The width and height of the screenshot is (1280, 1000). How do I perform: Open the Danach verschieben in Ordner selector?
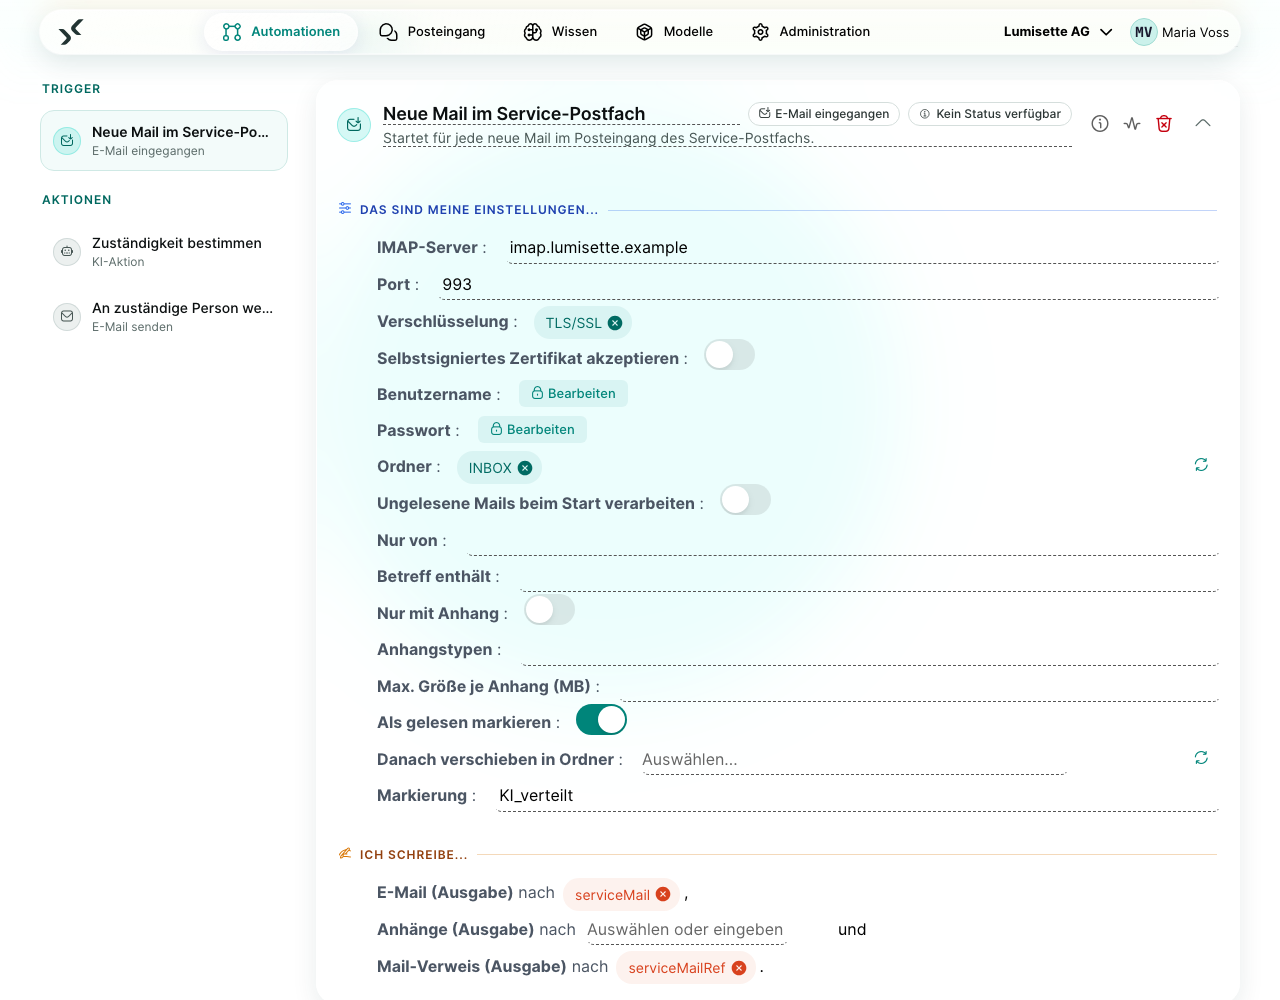point(853,760)
